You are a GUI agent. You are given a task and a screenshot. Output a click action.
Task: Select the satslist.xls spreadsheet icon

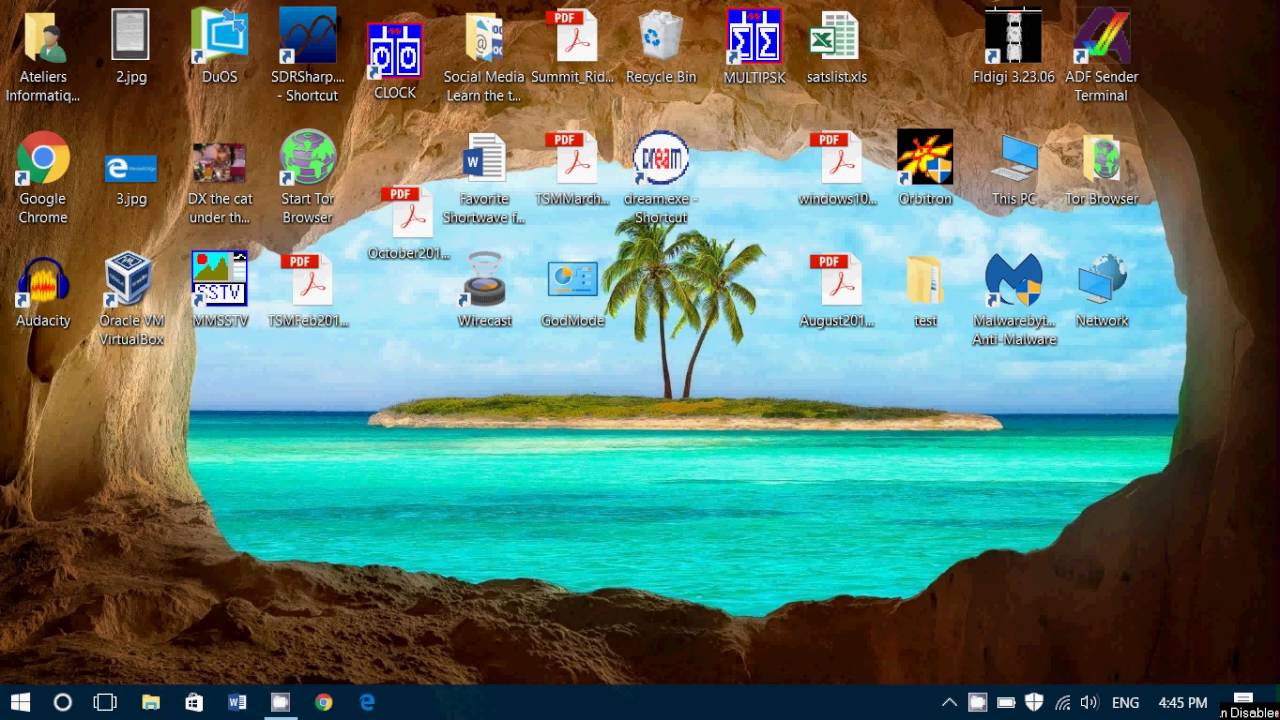836,38
